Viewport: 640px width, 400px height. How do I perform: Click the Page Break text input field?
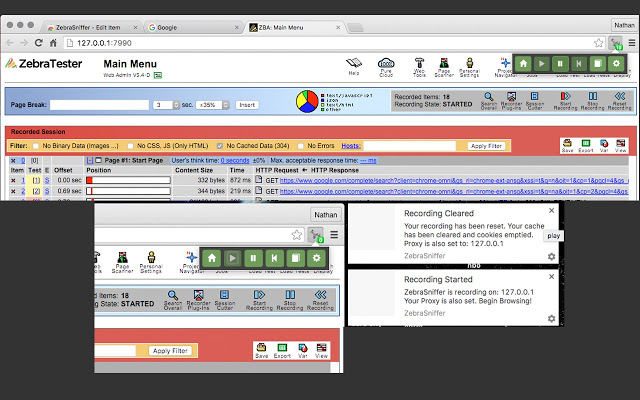tap(100, 105)
